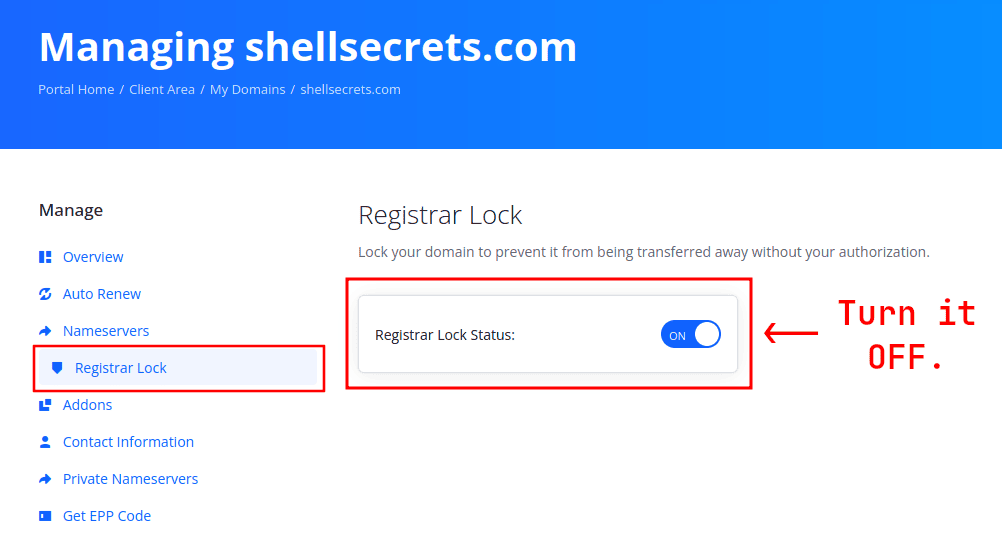Select Auto Renew in Manage menu
1002x554 pixels.
pyautogui.click(x=102, y=294)
